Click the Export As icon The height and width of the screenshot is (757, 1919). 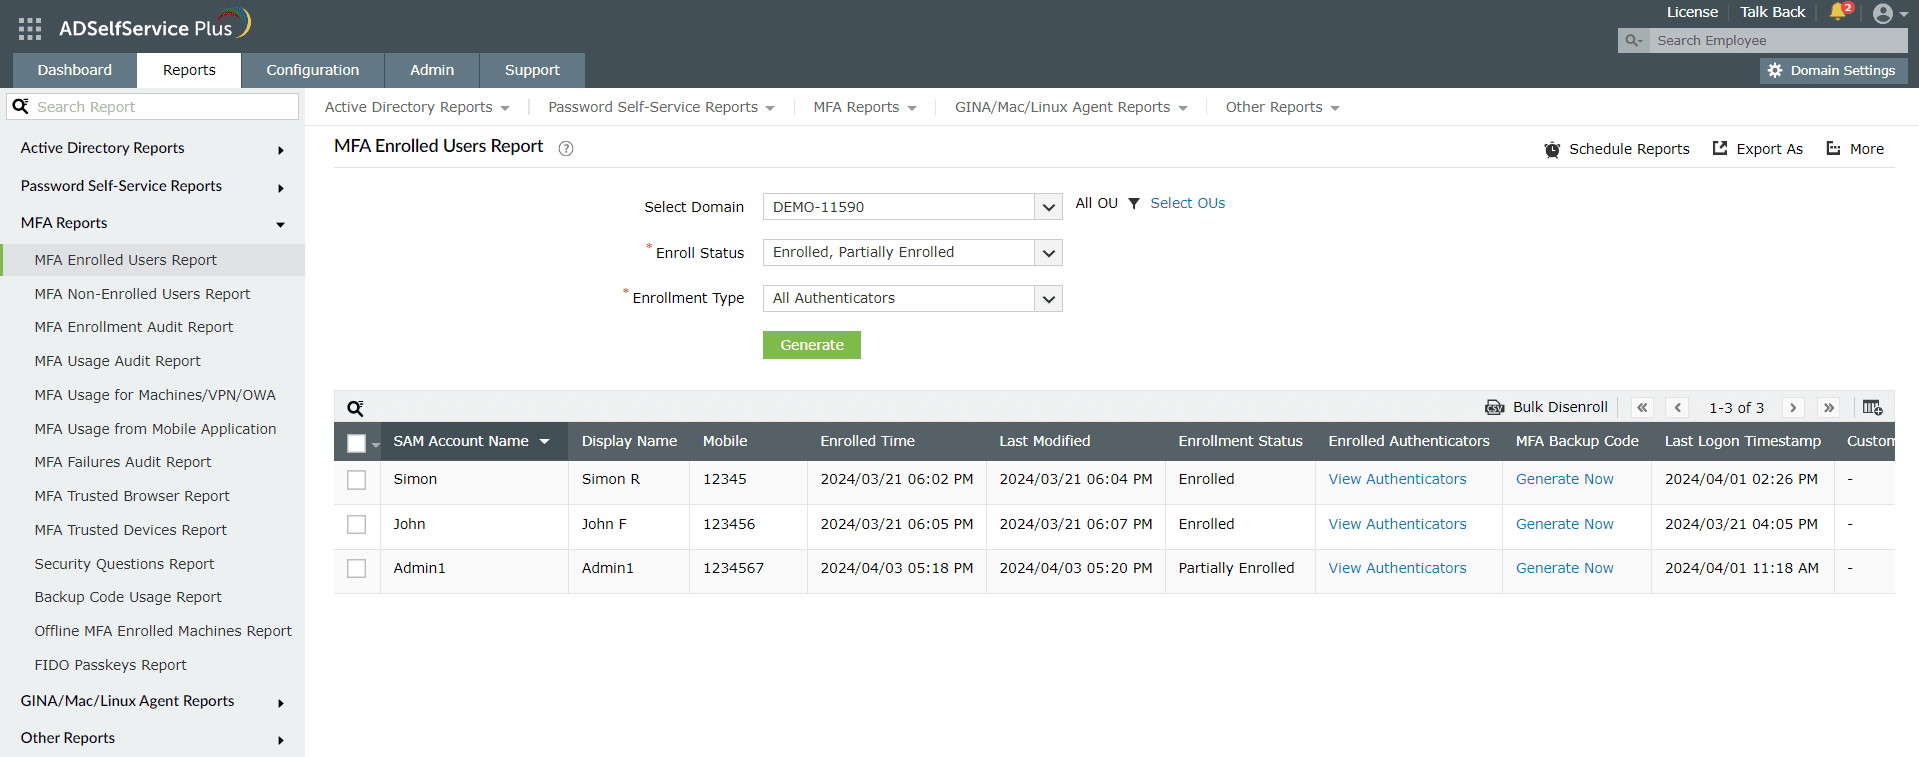[1720, 148]
